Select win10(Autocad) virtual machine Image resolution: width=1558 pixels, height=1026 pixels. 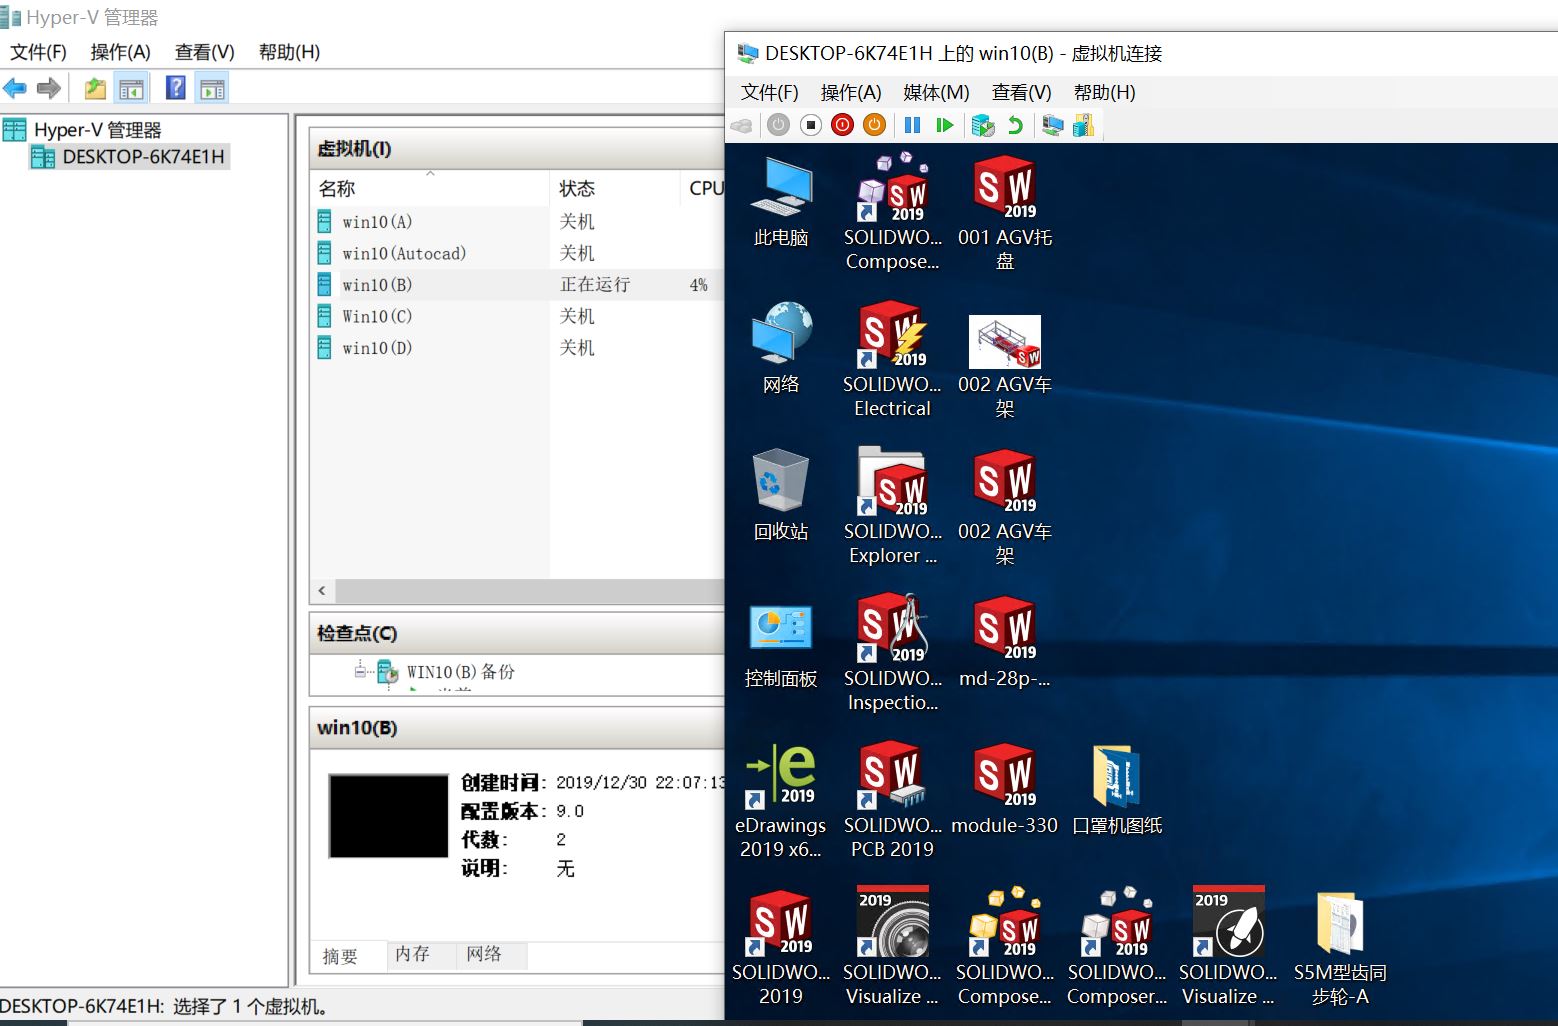point(403,253)
